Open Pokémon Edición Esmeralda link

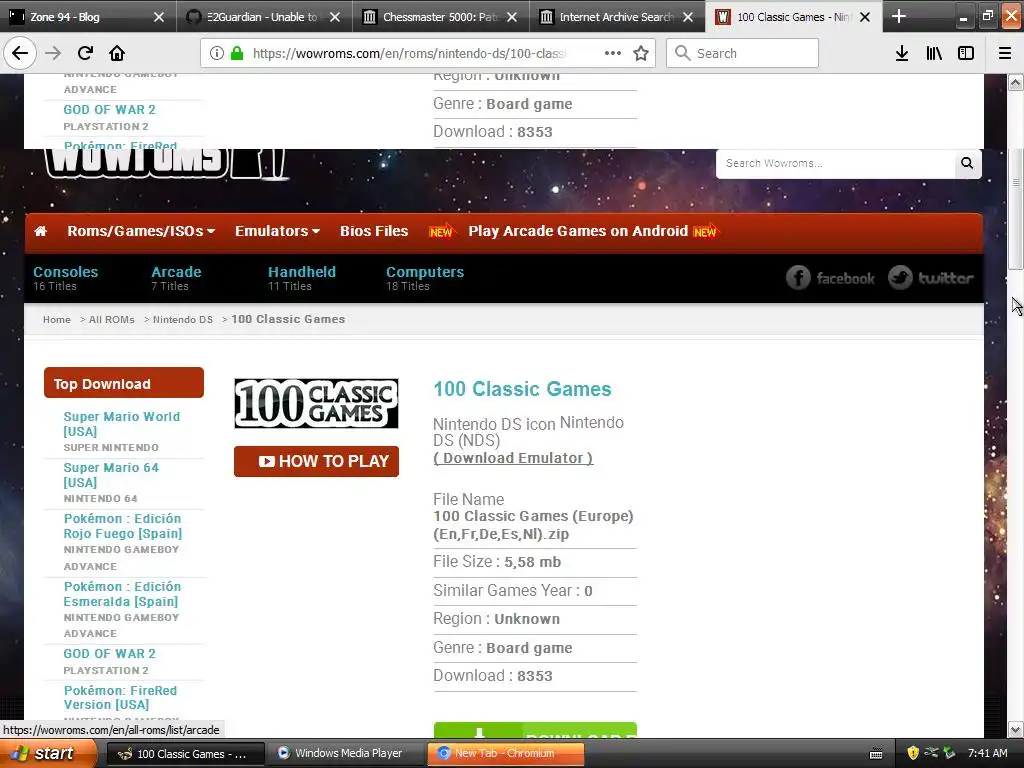coord(122,594)
